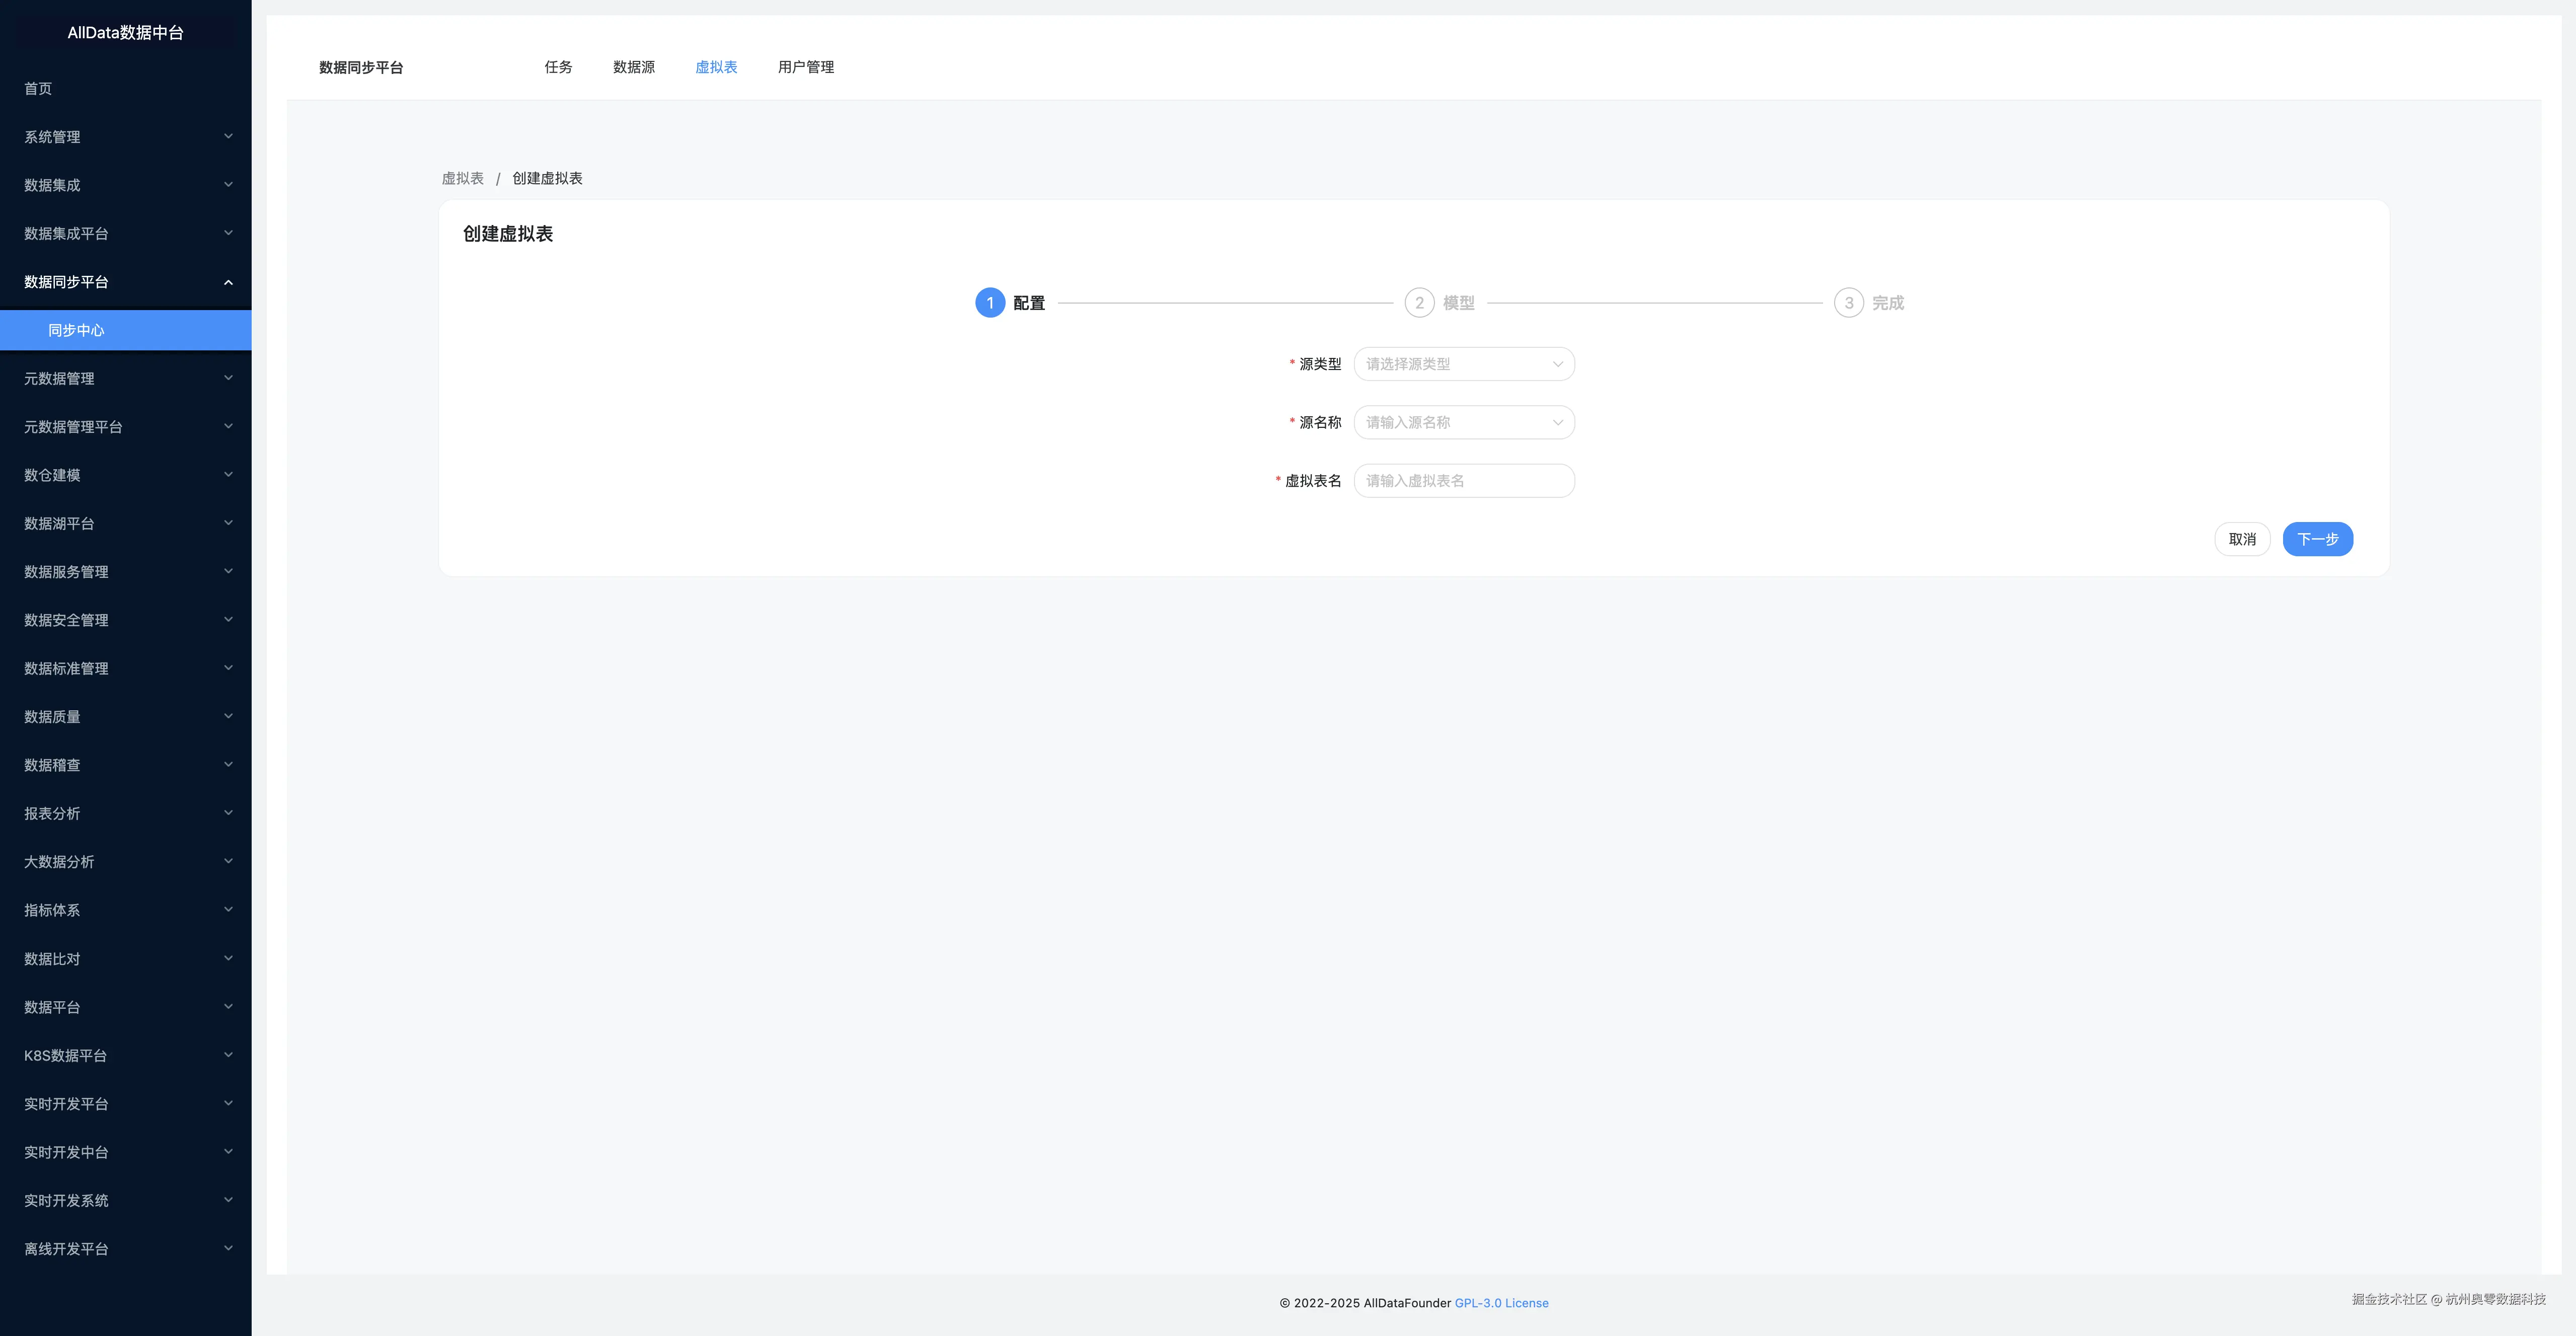The height and width of the screenshot is (1336, 2576).
Task: Click step 2 模型 circle icon
Action: click(x=1419, y=303)
